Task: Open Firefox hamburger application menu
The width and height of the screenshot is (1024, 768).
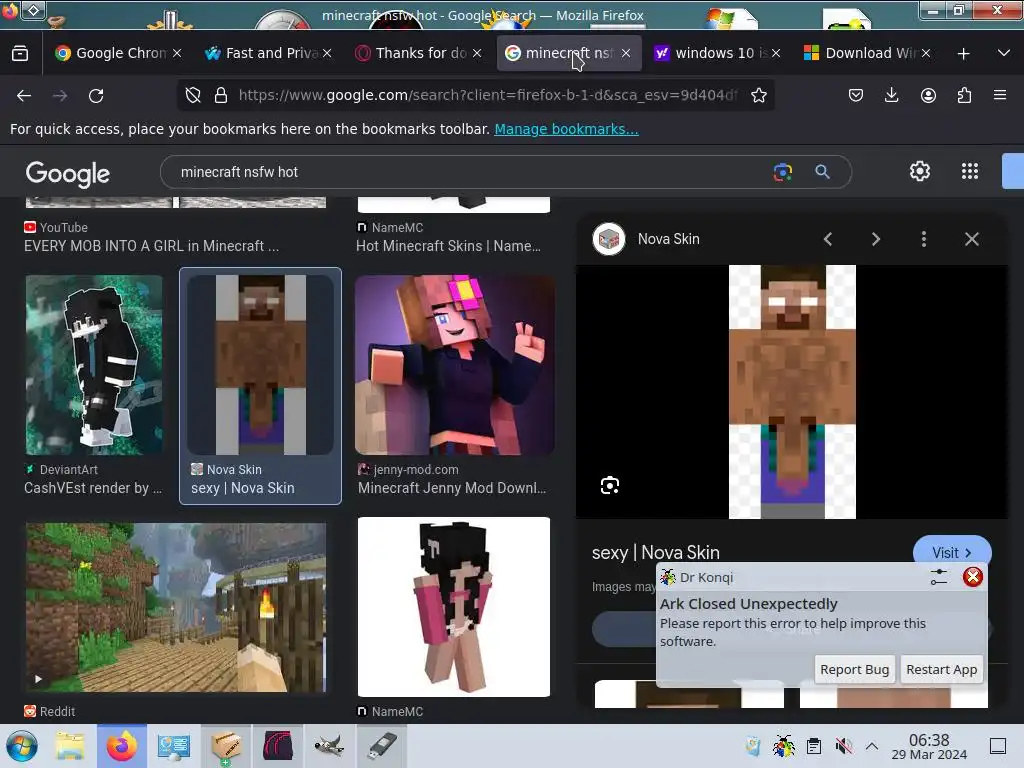Action: coord(1000,95)
